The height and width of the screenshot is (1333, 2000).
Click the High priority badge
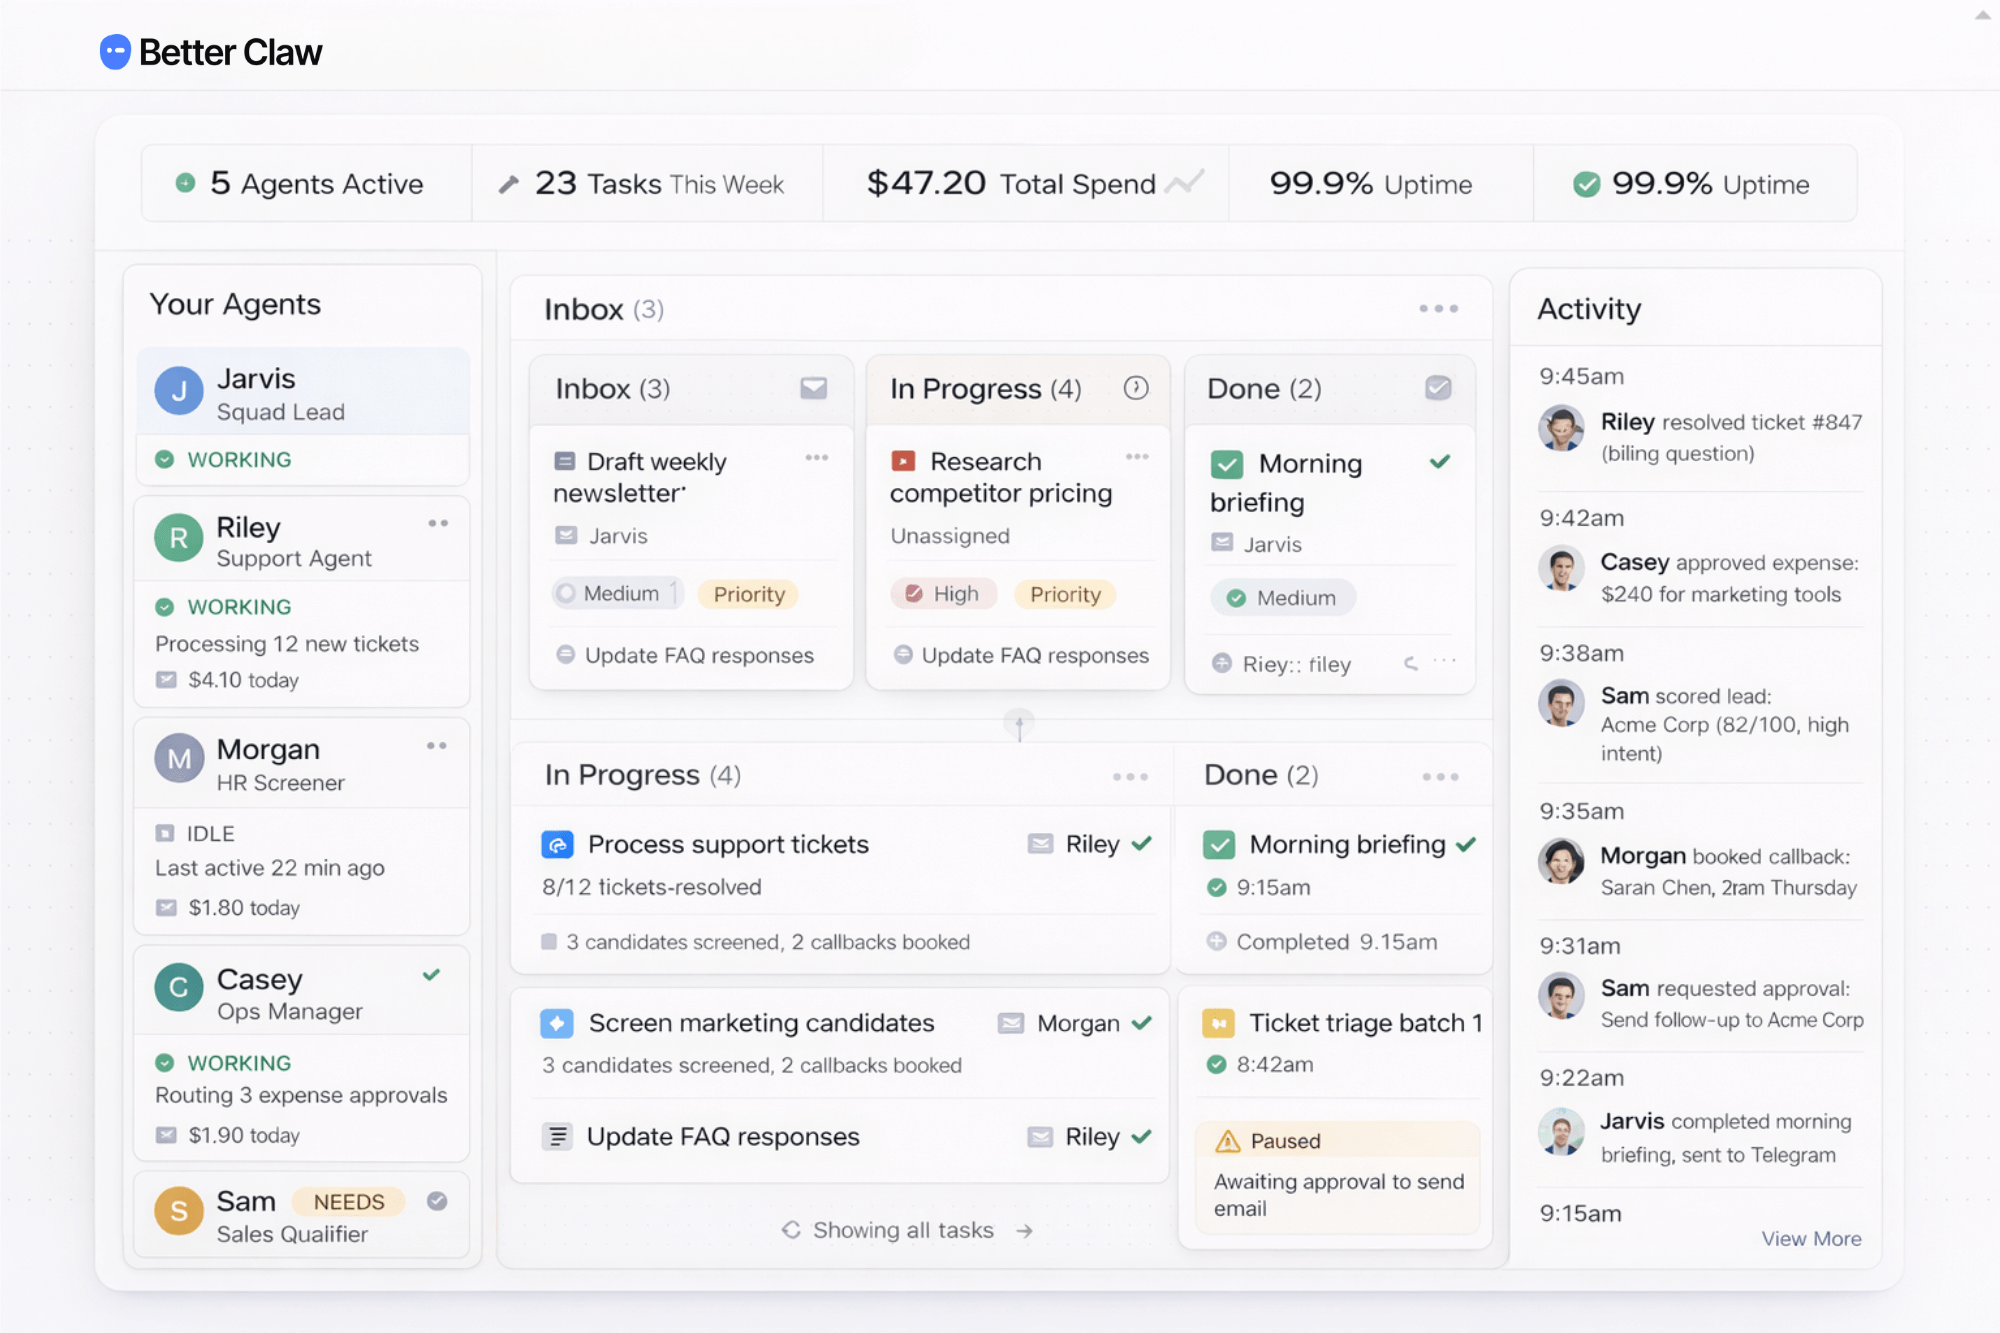942,594
